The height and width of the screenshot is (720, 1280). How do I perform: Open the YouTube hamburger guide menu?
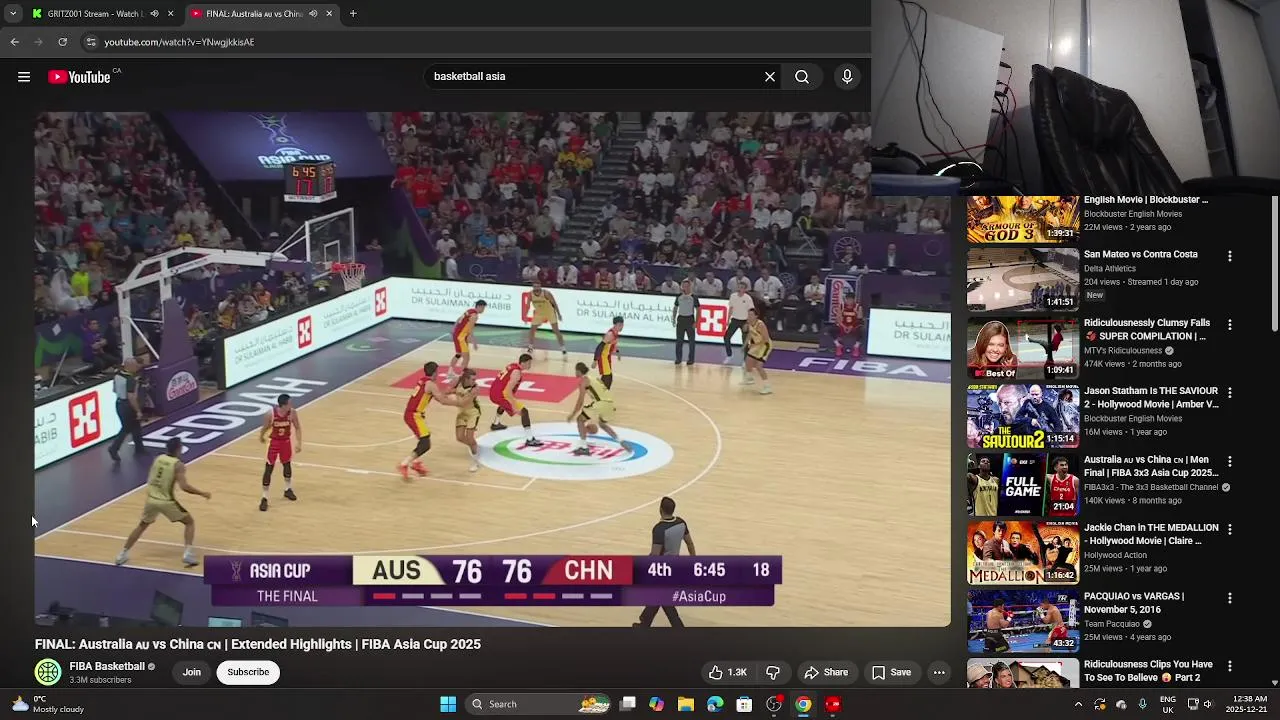coord(24,77)
